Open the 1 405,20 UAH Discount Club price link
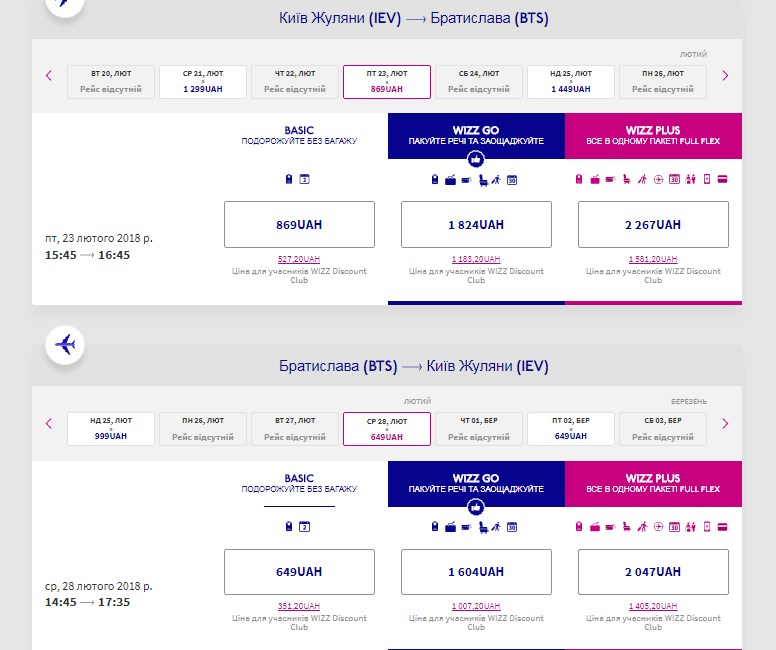This screenshot has height=650, width=776. click(x=653, y=606)
